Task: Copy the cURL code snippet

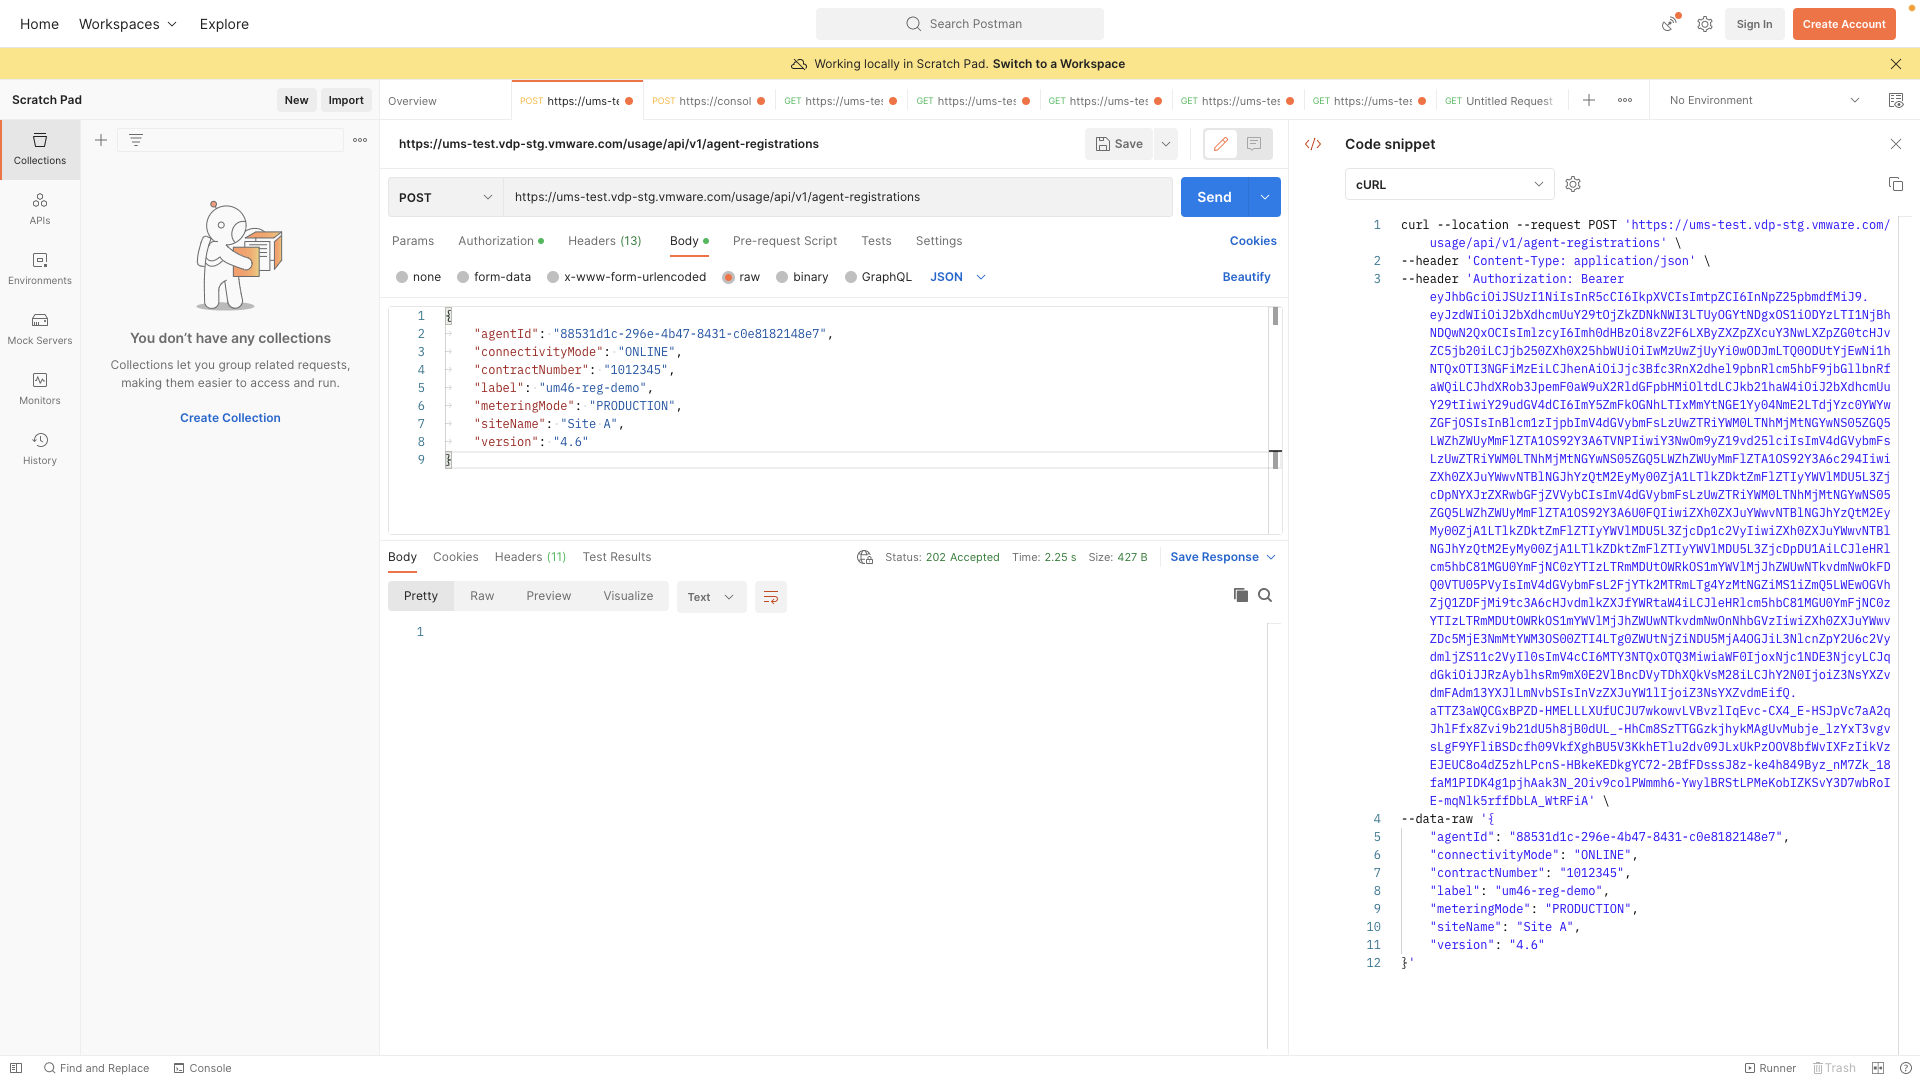Action: [1895, 184]
